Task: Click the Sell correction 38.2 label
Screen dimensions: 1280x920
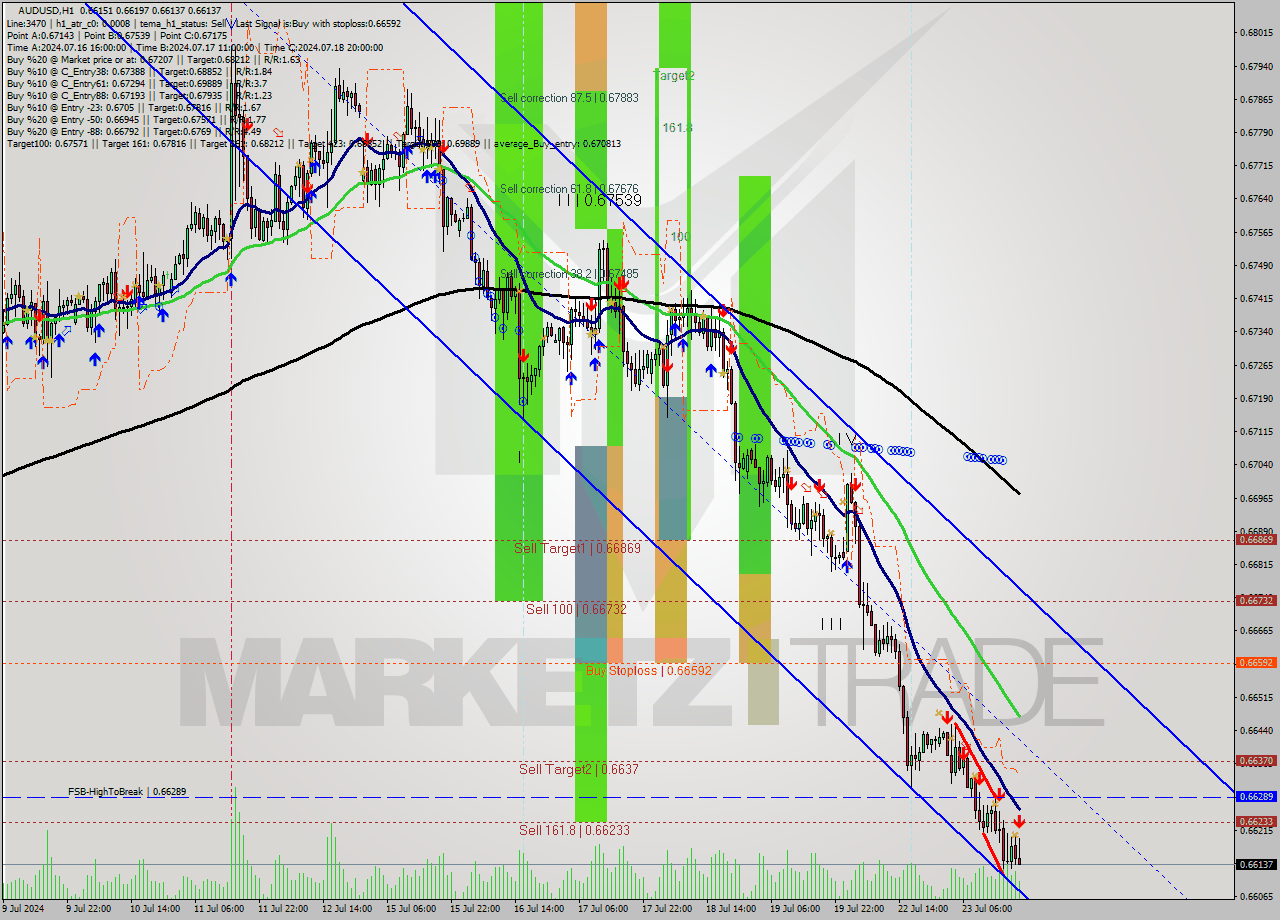Action: (x=568, y=273)
